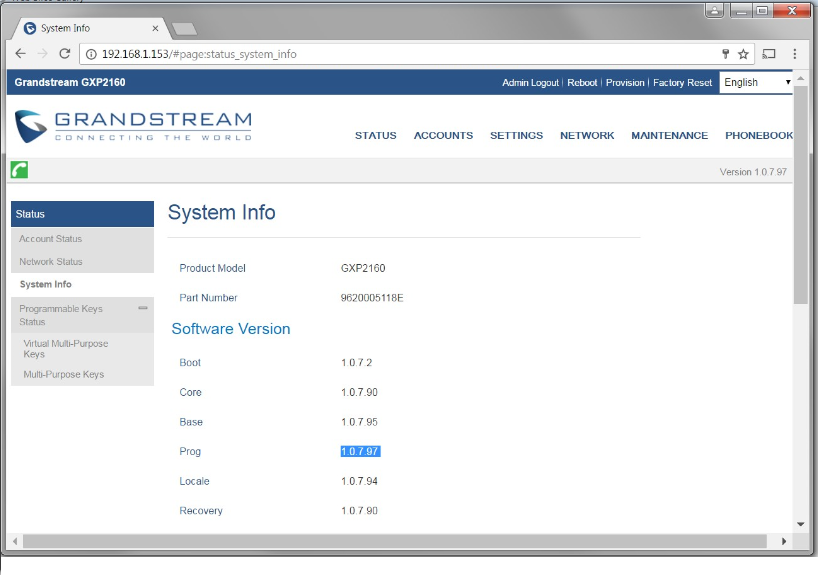Click the Admin Logout link
The width and height of the screenshot is (818, 575).
530,82
